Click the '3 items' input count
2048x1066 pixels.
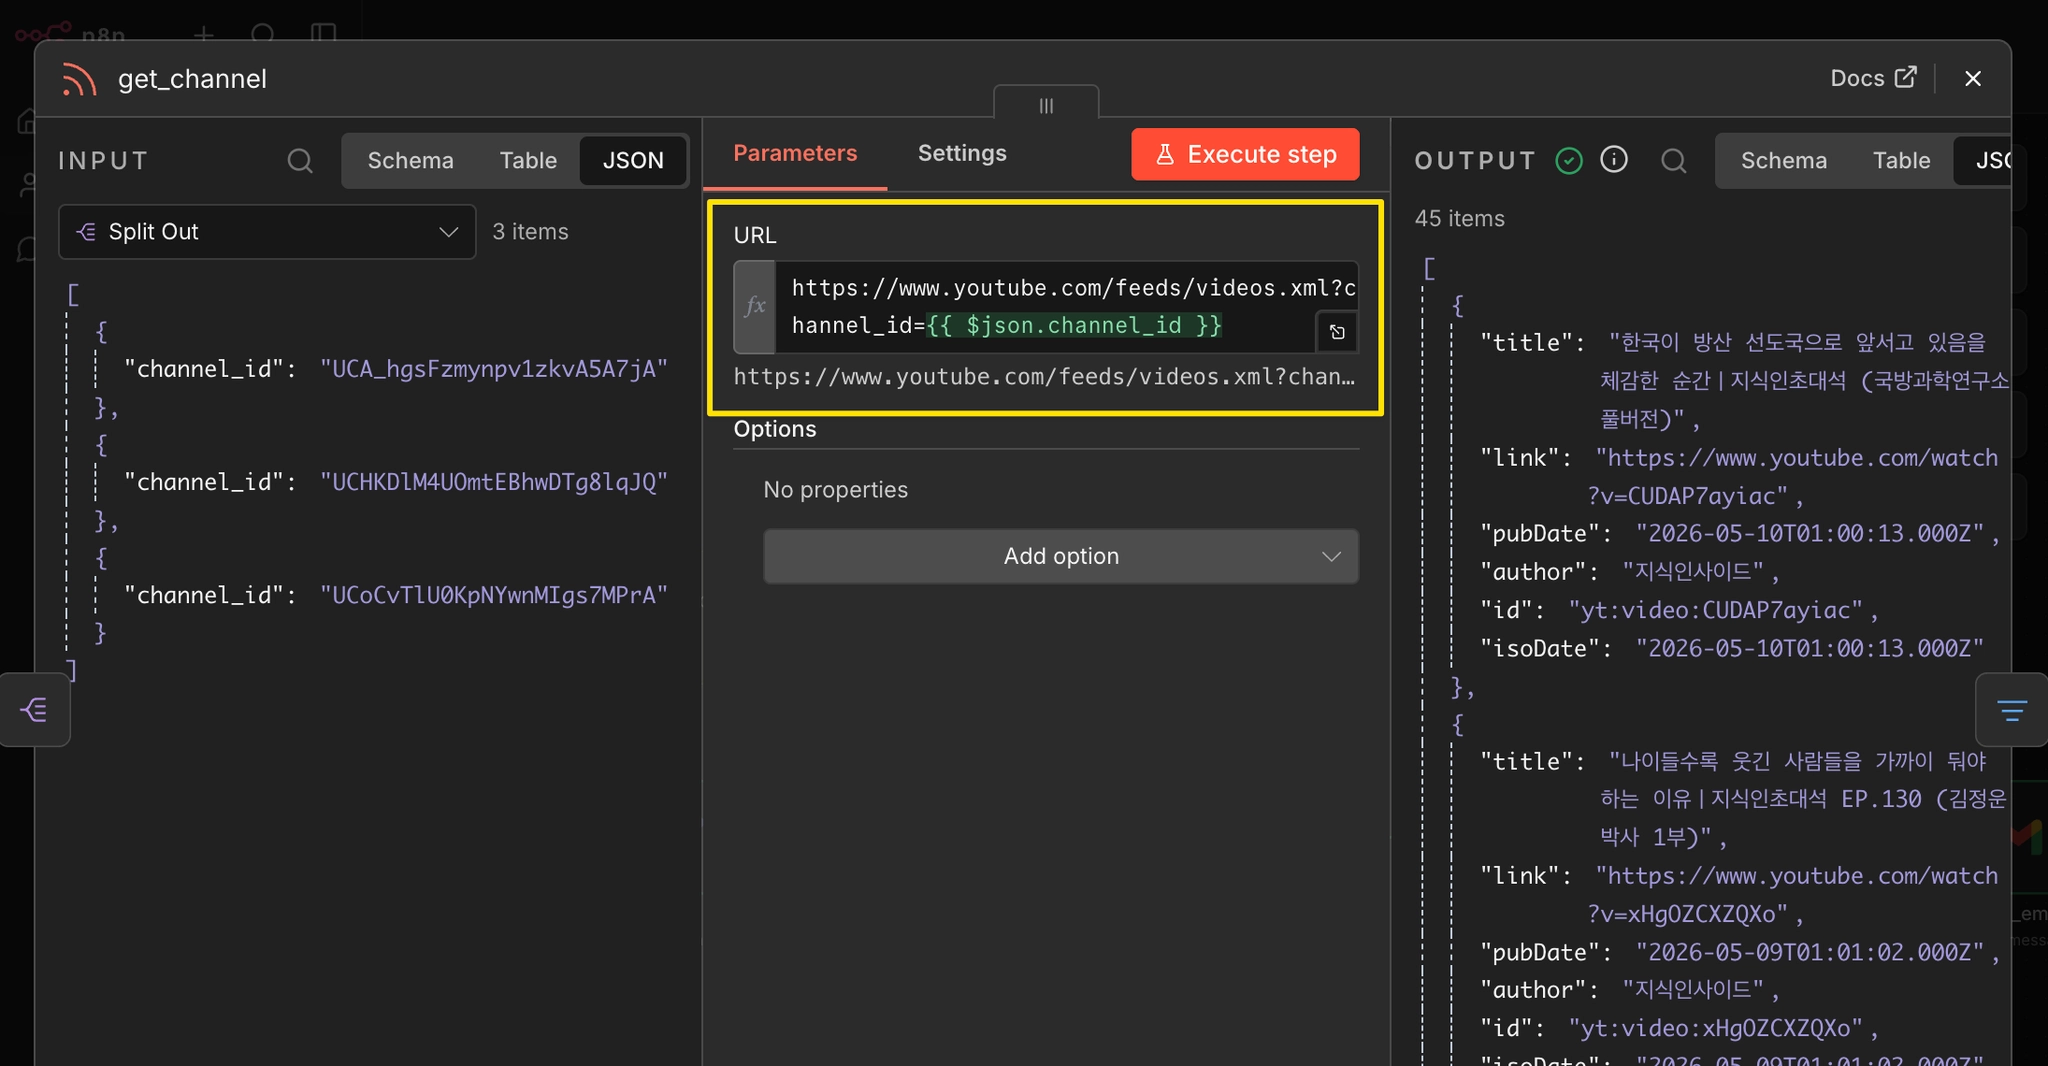pyautogui.click(x=530, y=232)
